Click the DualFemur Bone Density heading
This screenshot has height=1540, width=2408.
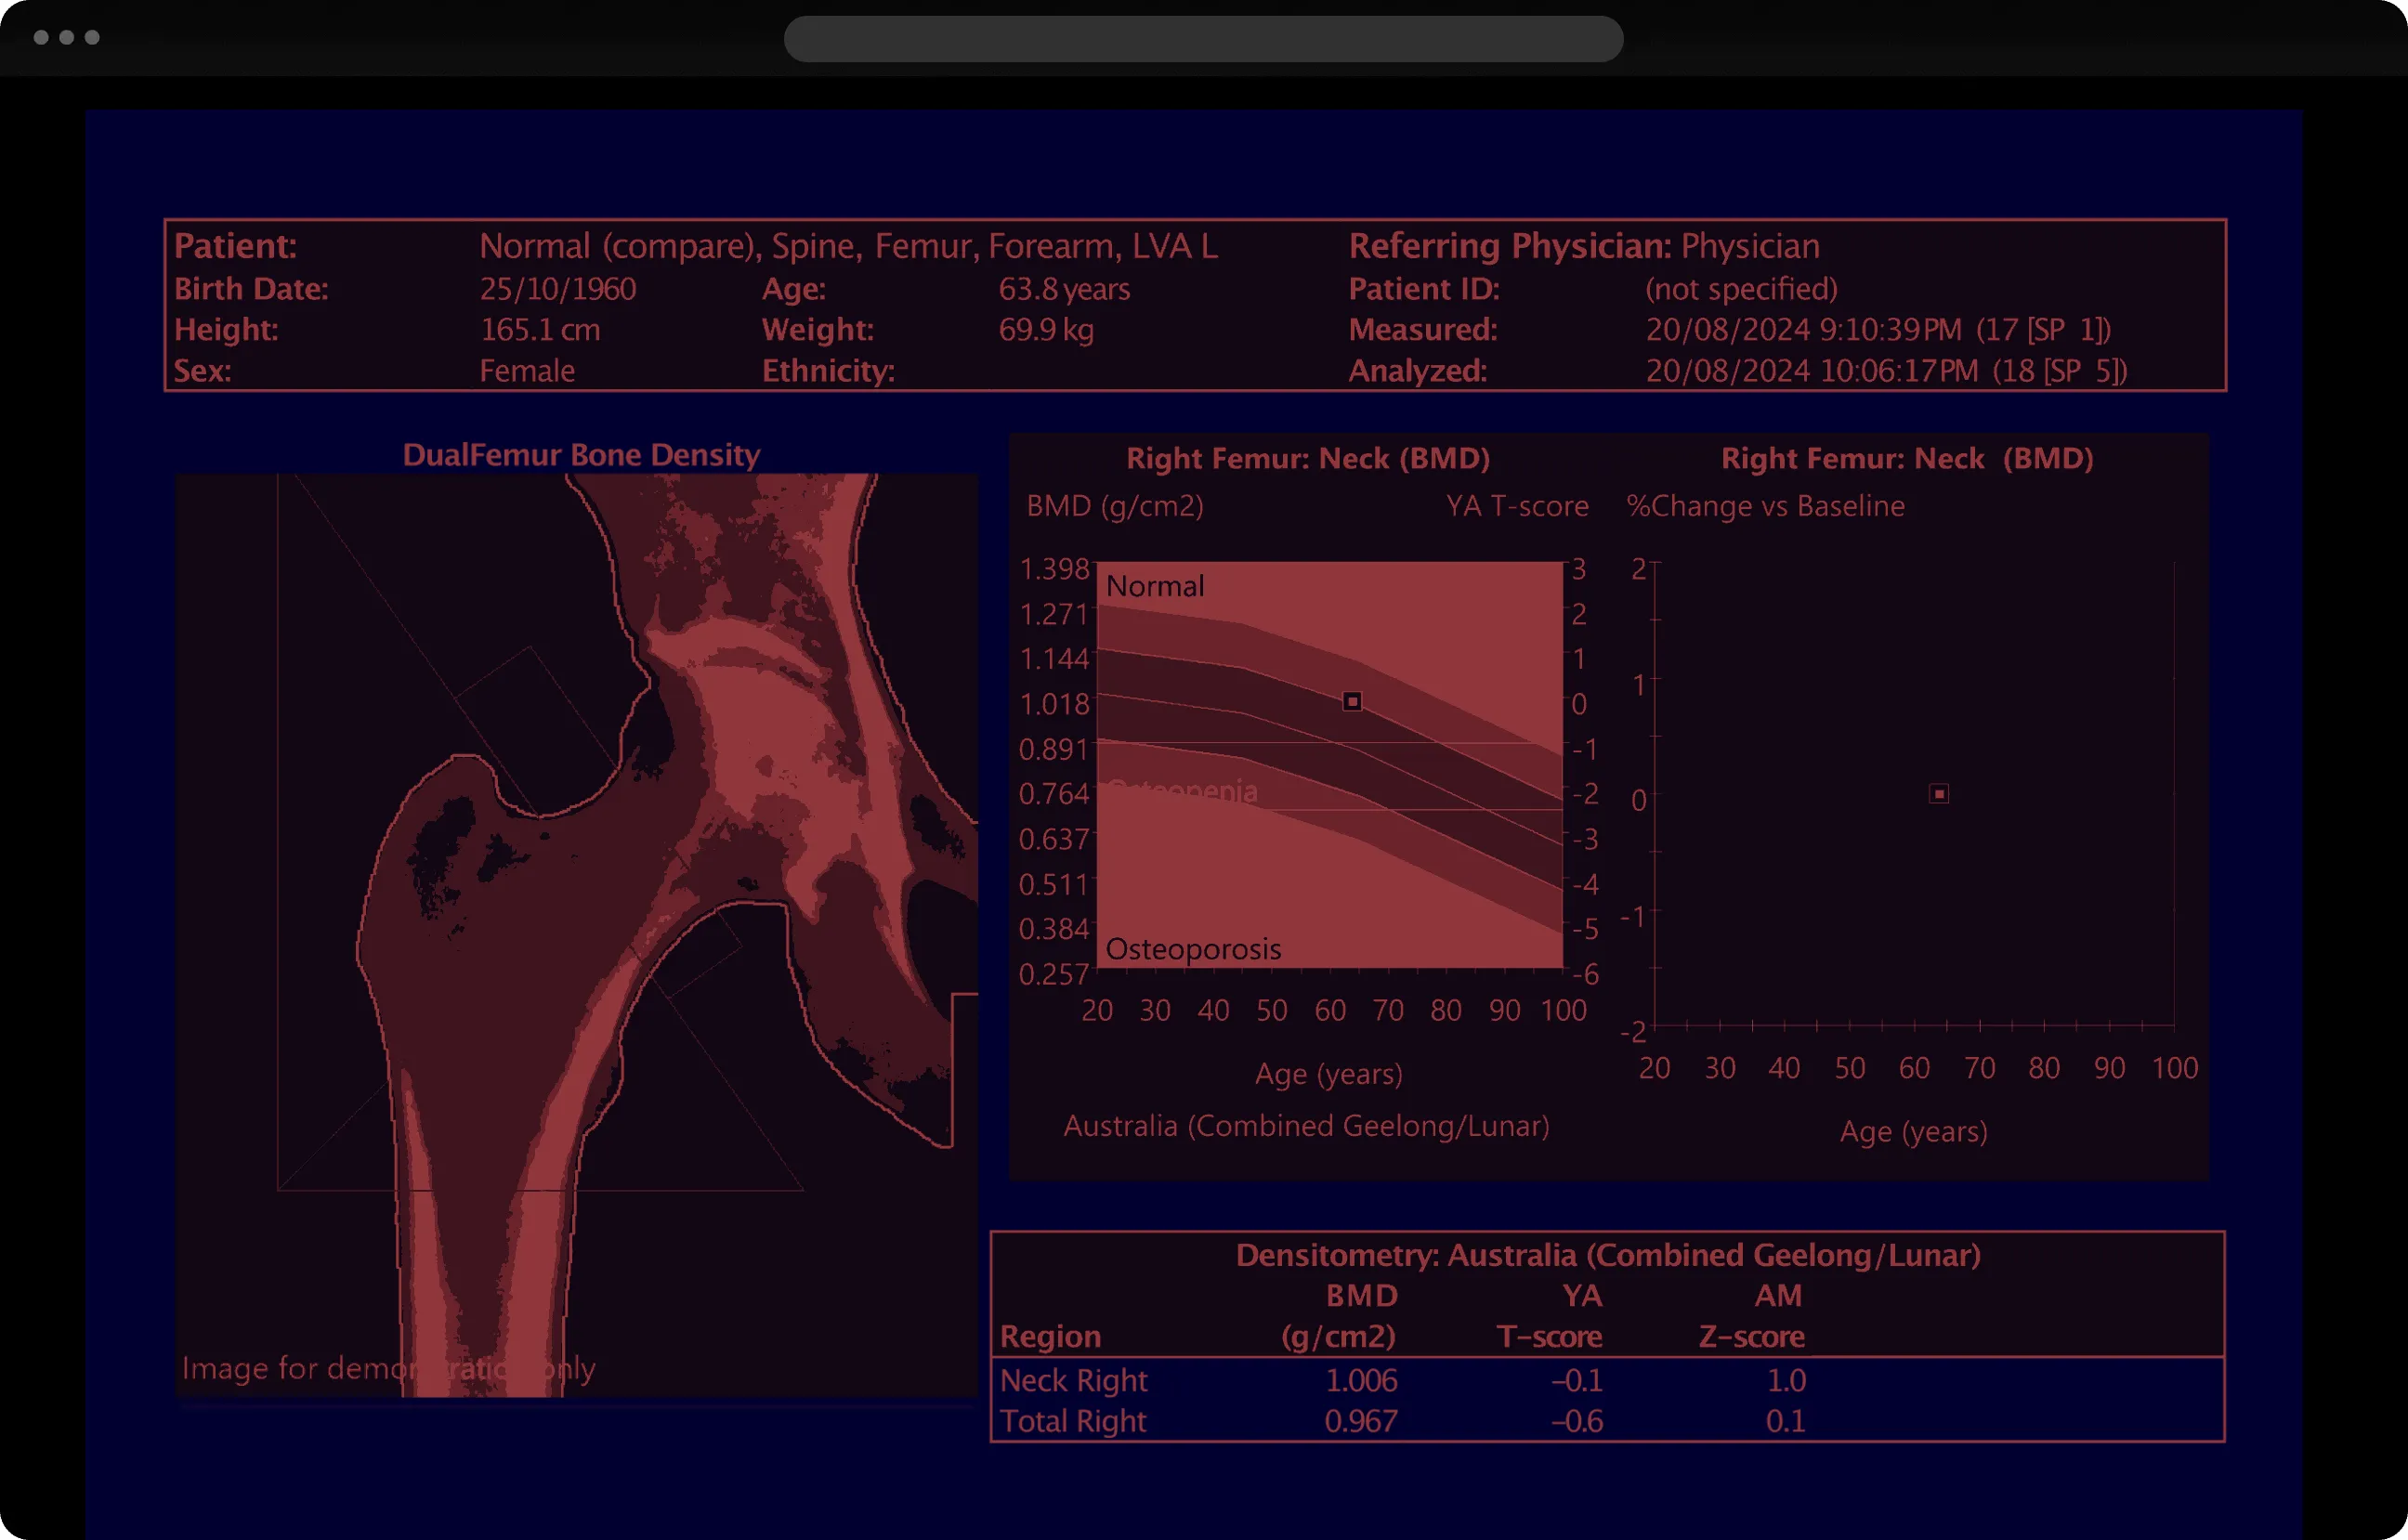tap(581, 455)
